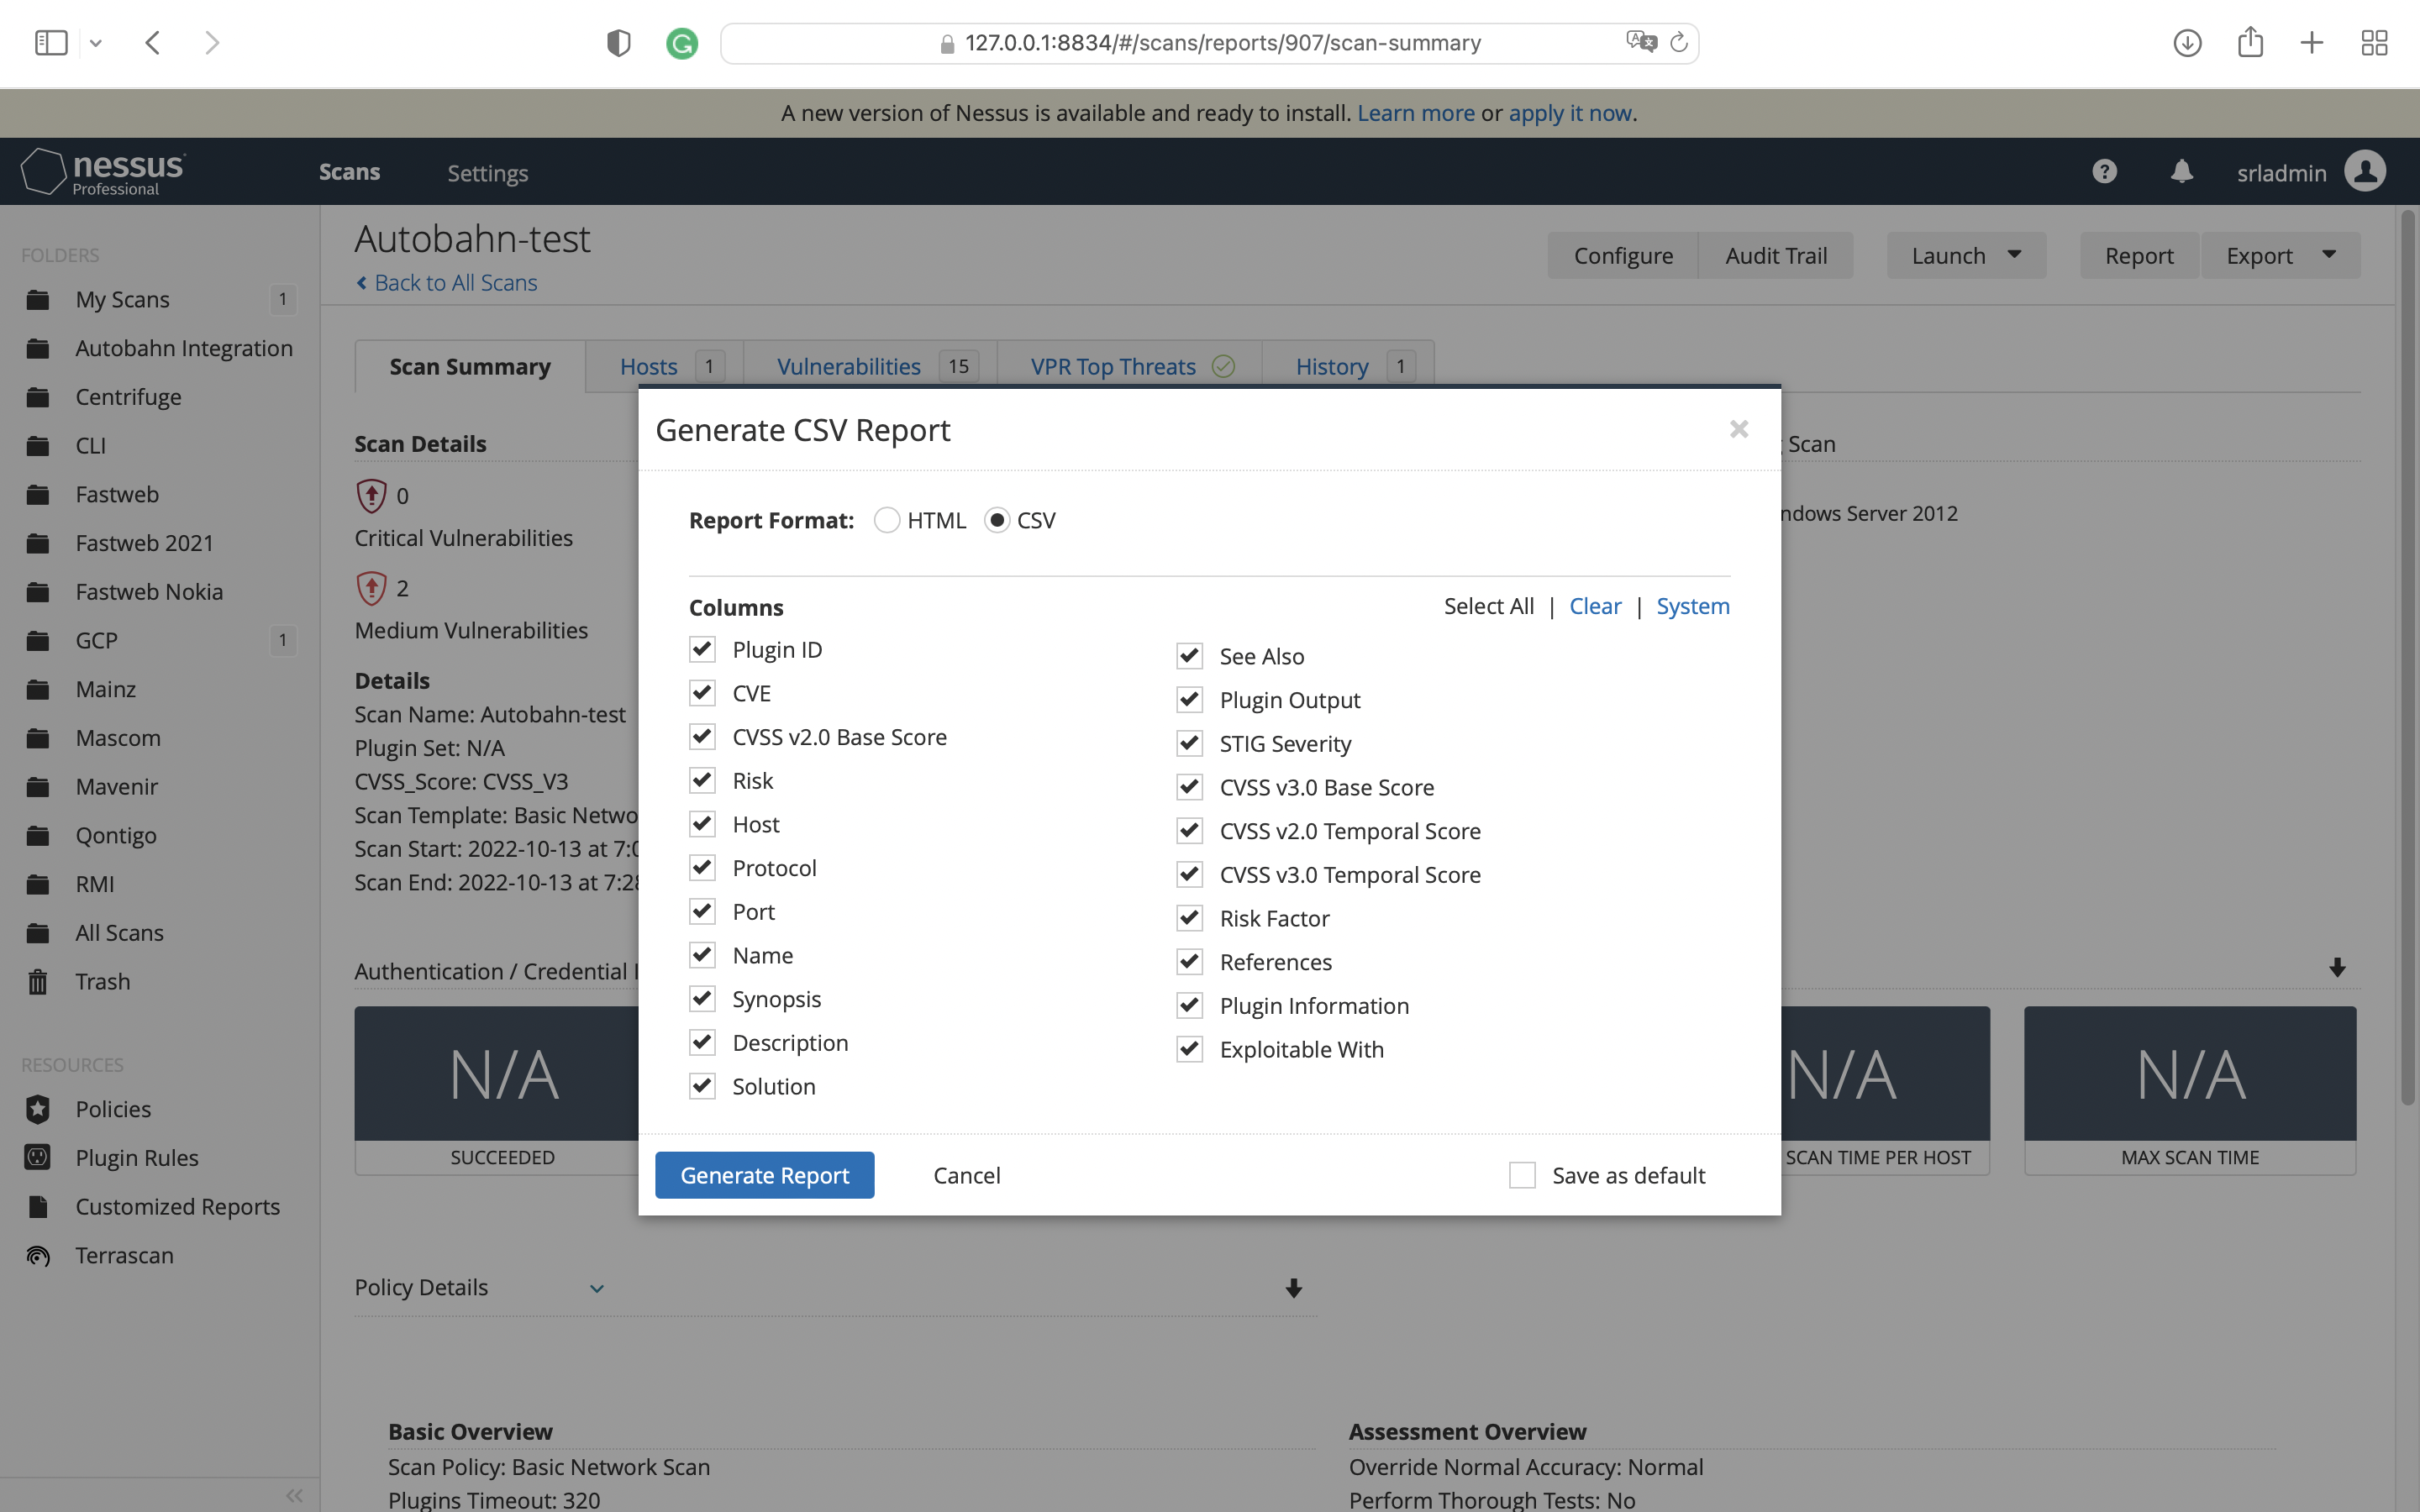This screenshot has height=1512, width=2420.
Task: Click the translate icon in address bar
Action: (x=1640, y=42)
